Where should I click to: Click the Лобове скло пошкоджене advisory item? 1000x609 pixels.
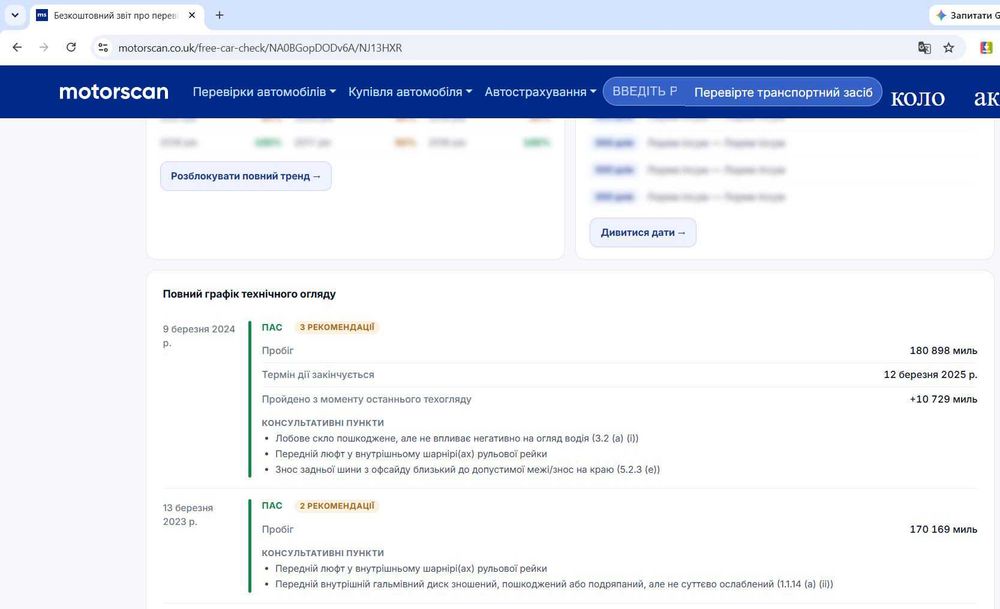[x=457, y=438]
